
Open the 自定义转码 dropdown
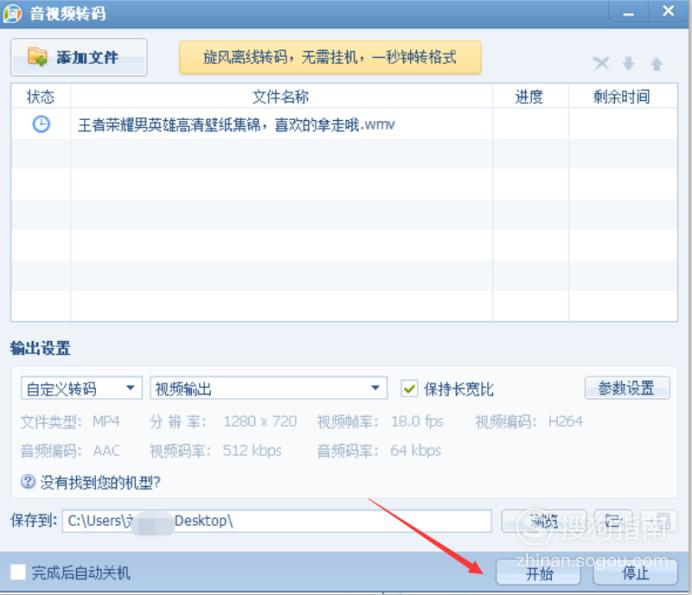point(82,388)
